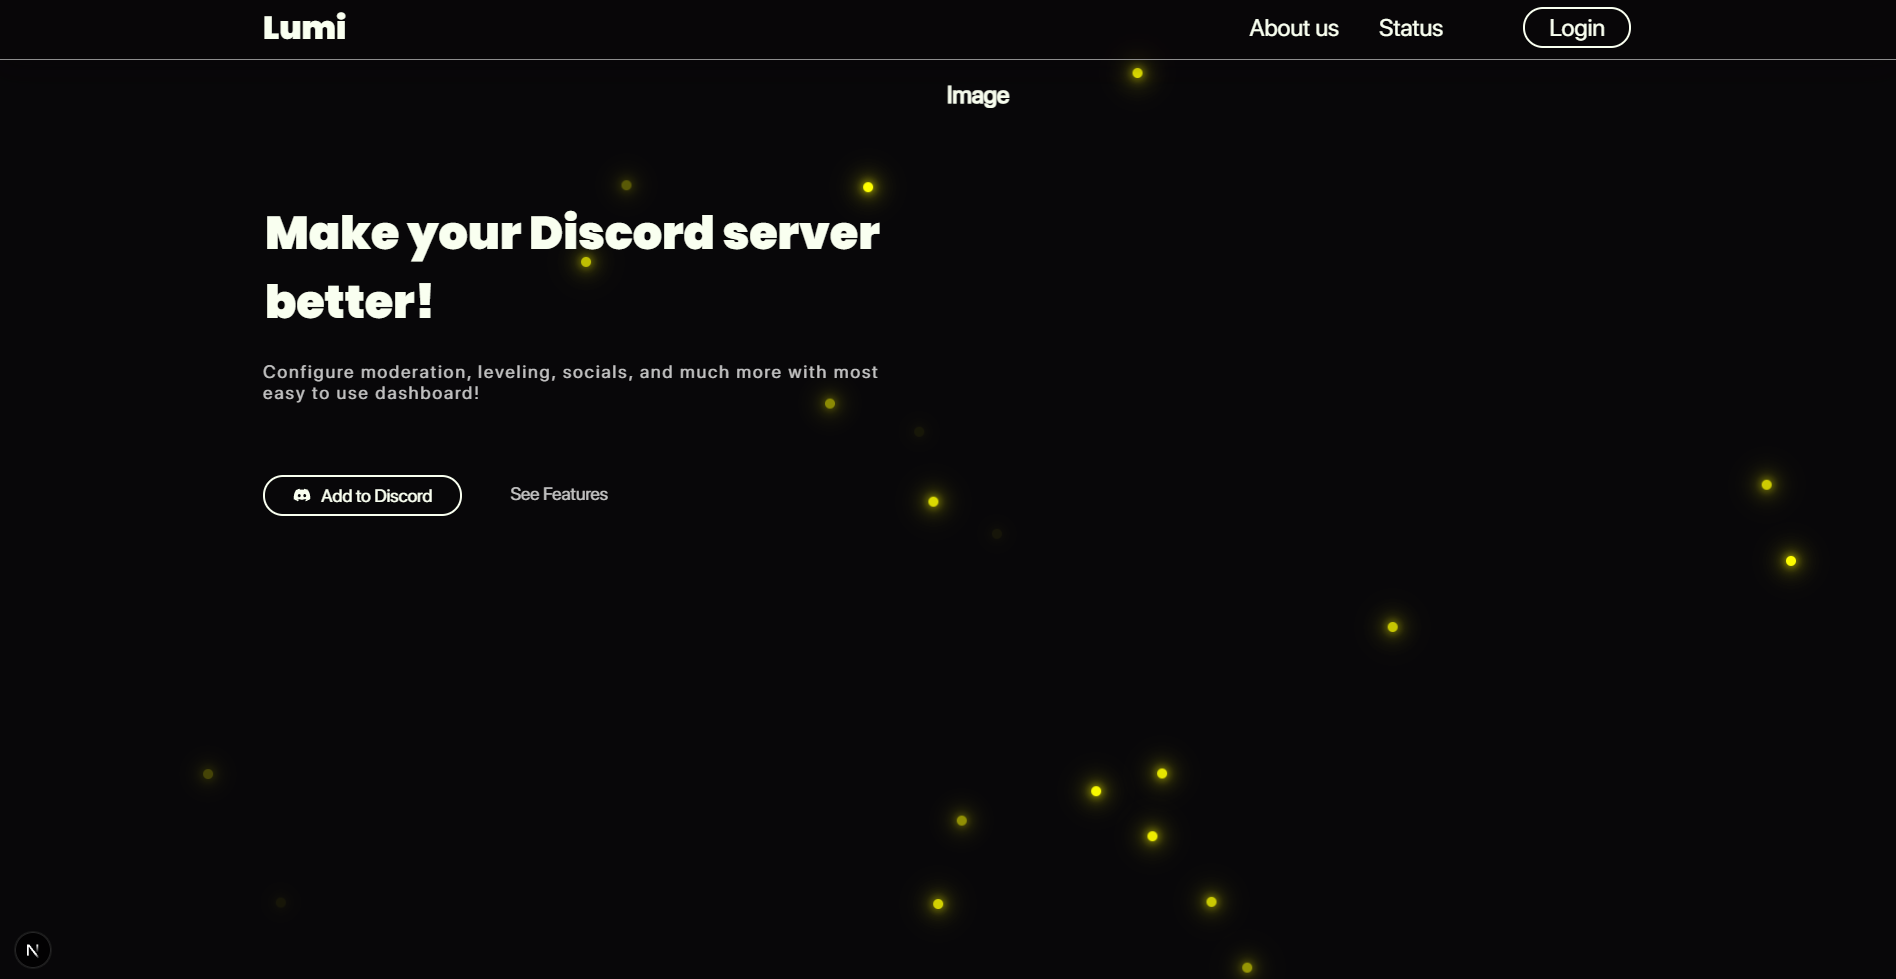Click the Image placeholder area

(x=977, y=95)
